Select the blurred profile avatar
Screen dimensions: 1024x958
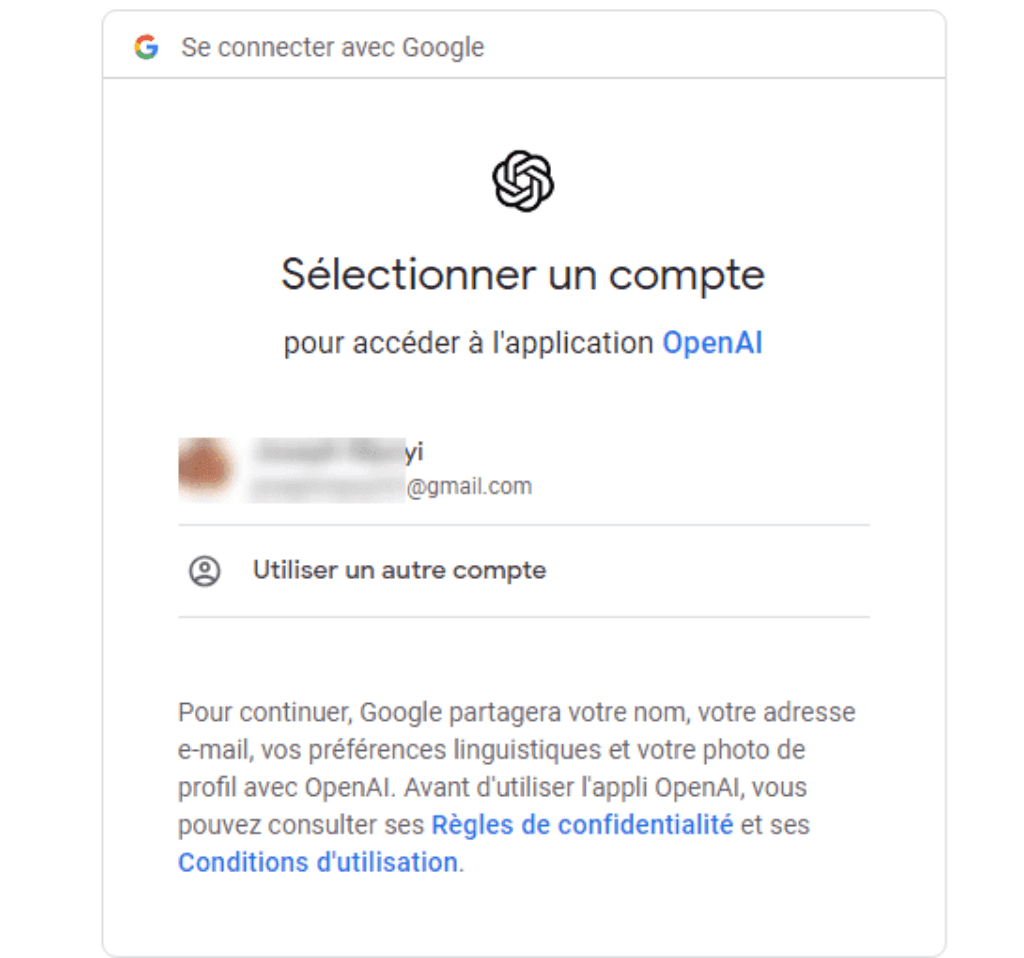point(205,469)
